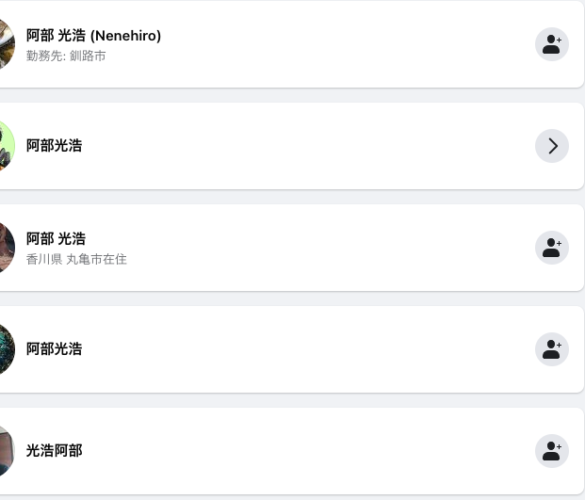Viewport: 585px width, 500px height.
Task: Open 阿部光浩 name beside the teal foliage avatar
Action: tap(54, 349)
